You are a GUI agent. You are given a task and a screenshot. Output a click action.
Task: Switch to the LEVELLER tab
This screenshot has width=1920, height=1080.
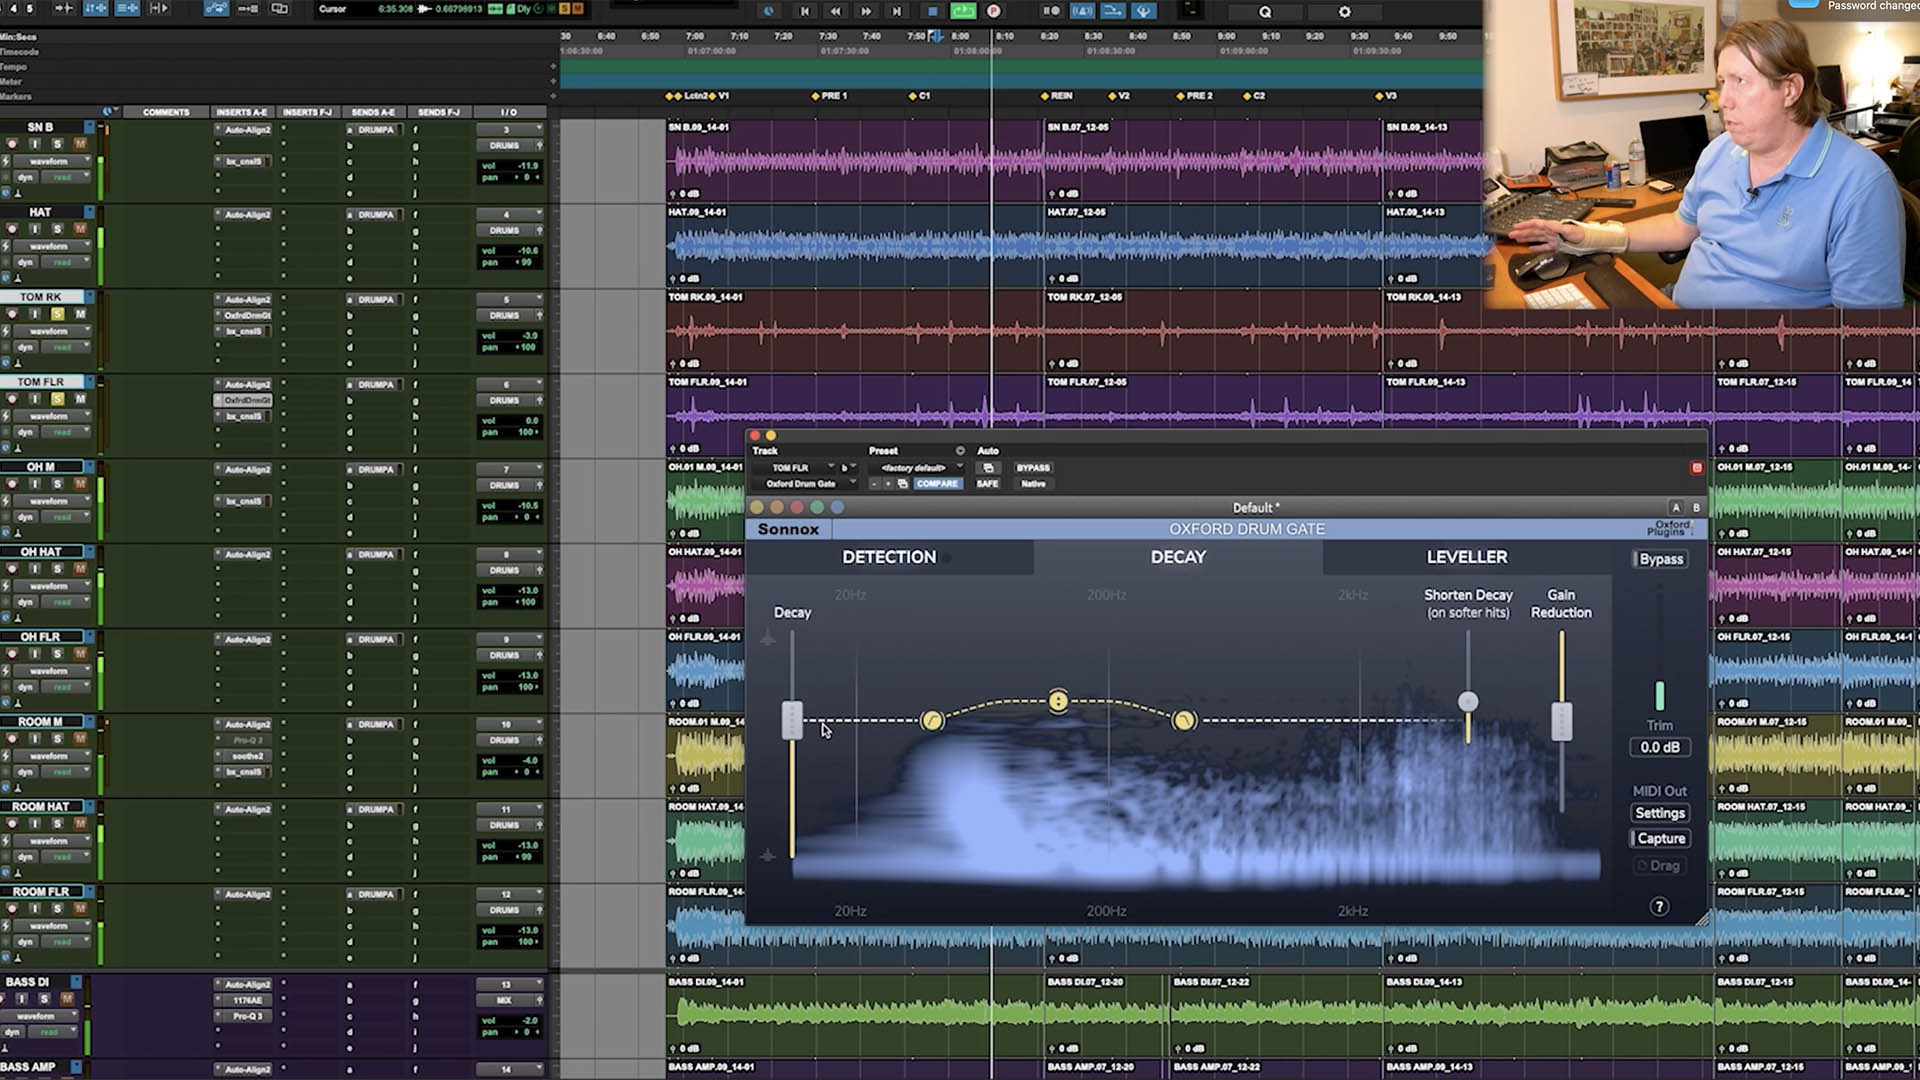pos(1466,558)
